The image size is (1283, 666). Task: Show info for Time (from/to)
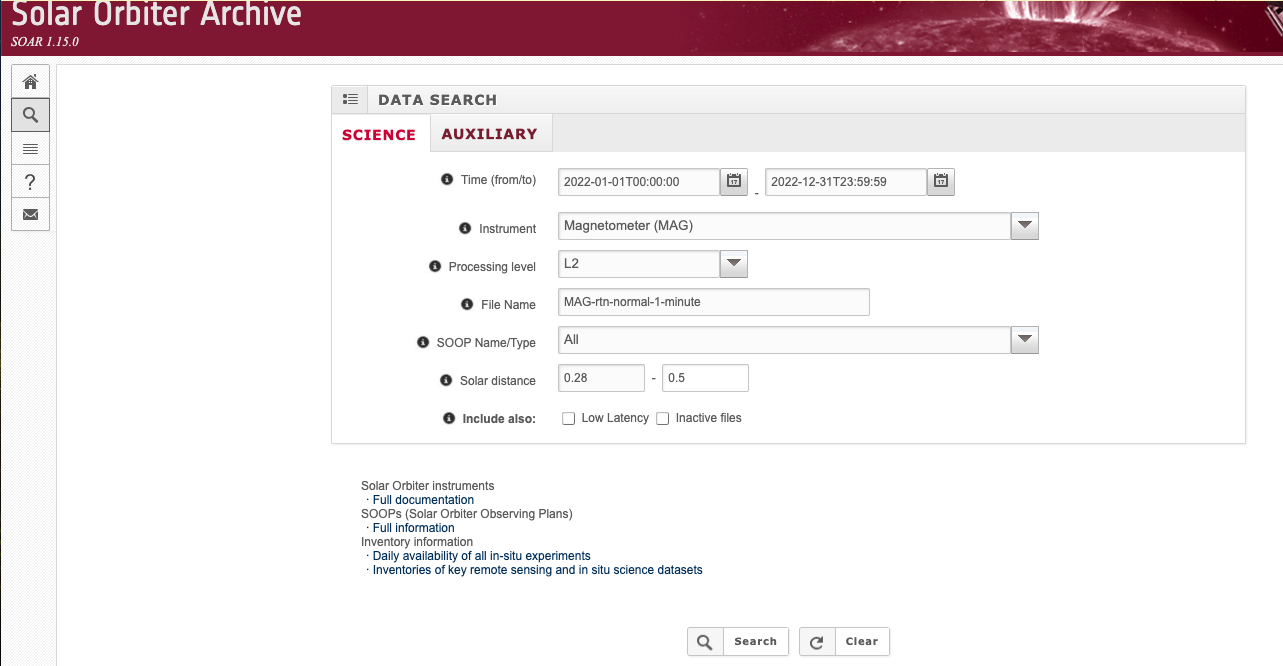click(447, 180)
